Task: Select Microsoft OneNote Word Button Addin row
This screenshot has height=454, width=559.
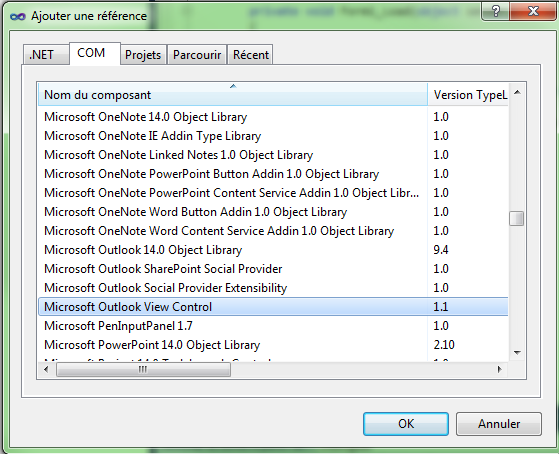Action: pos(273,212)
